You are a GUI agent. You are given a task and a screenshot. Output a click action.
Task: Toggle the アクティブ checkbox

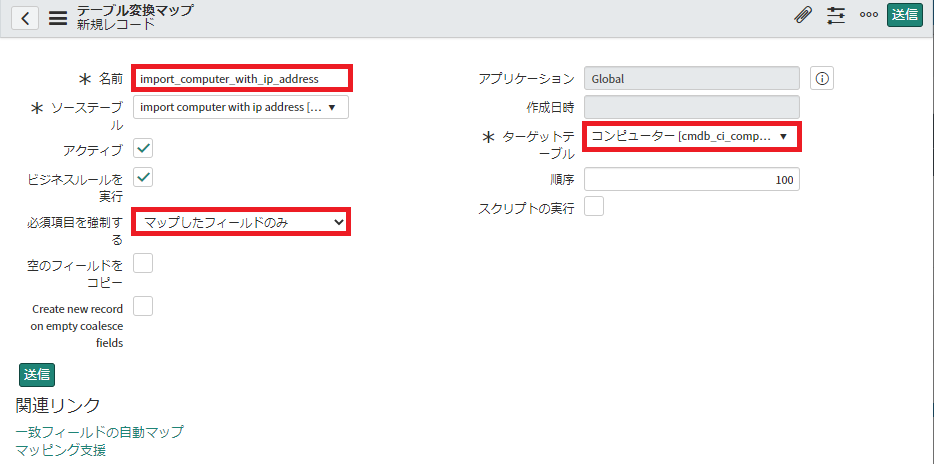(x=143, y=148)
